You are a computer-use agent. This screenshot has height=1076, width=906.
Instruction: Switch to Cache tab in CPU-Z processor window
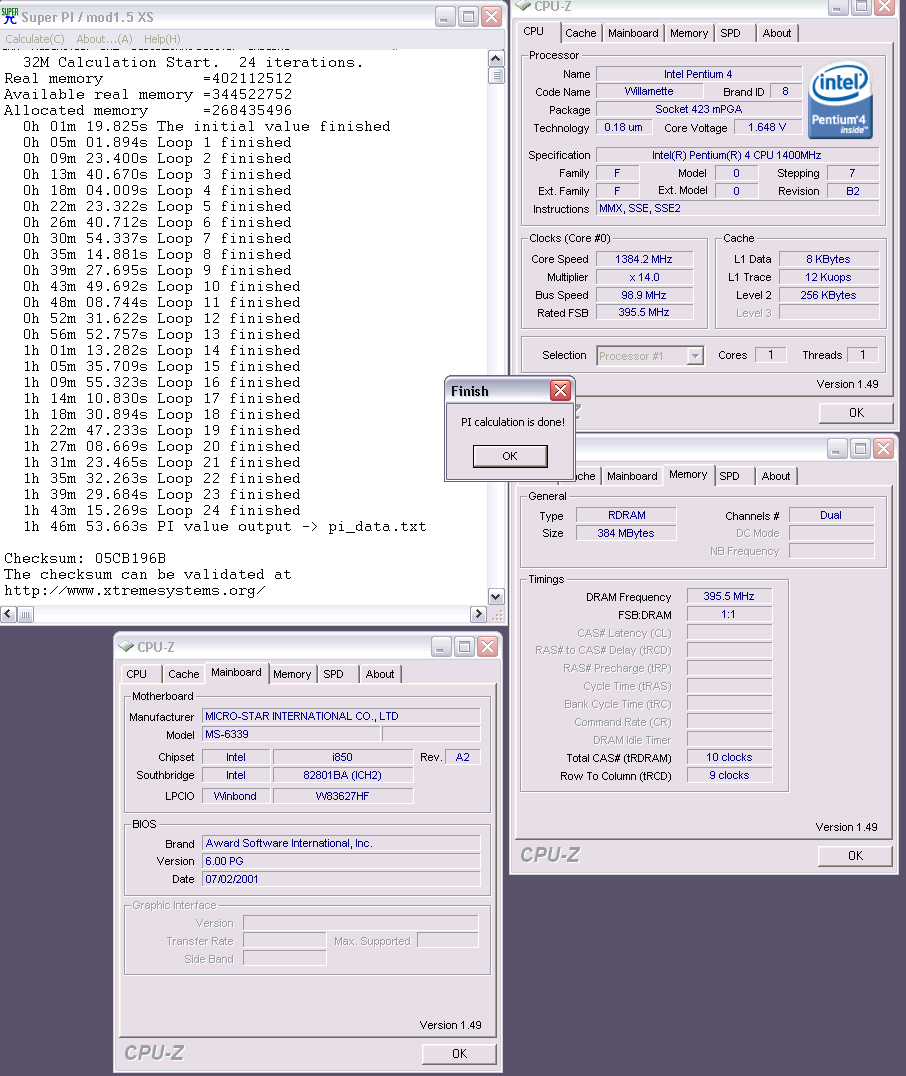pyautogui.click(x=581, y=33)
